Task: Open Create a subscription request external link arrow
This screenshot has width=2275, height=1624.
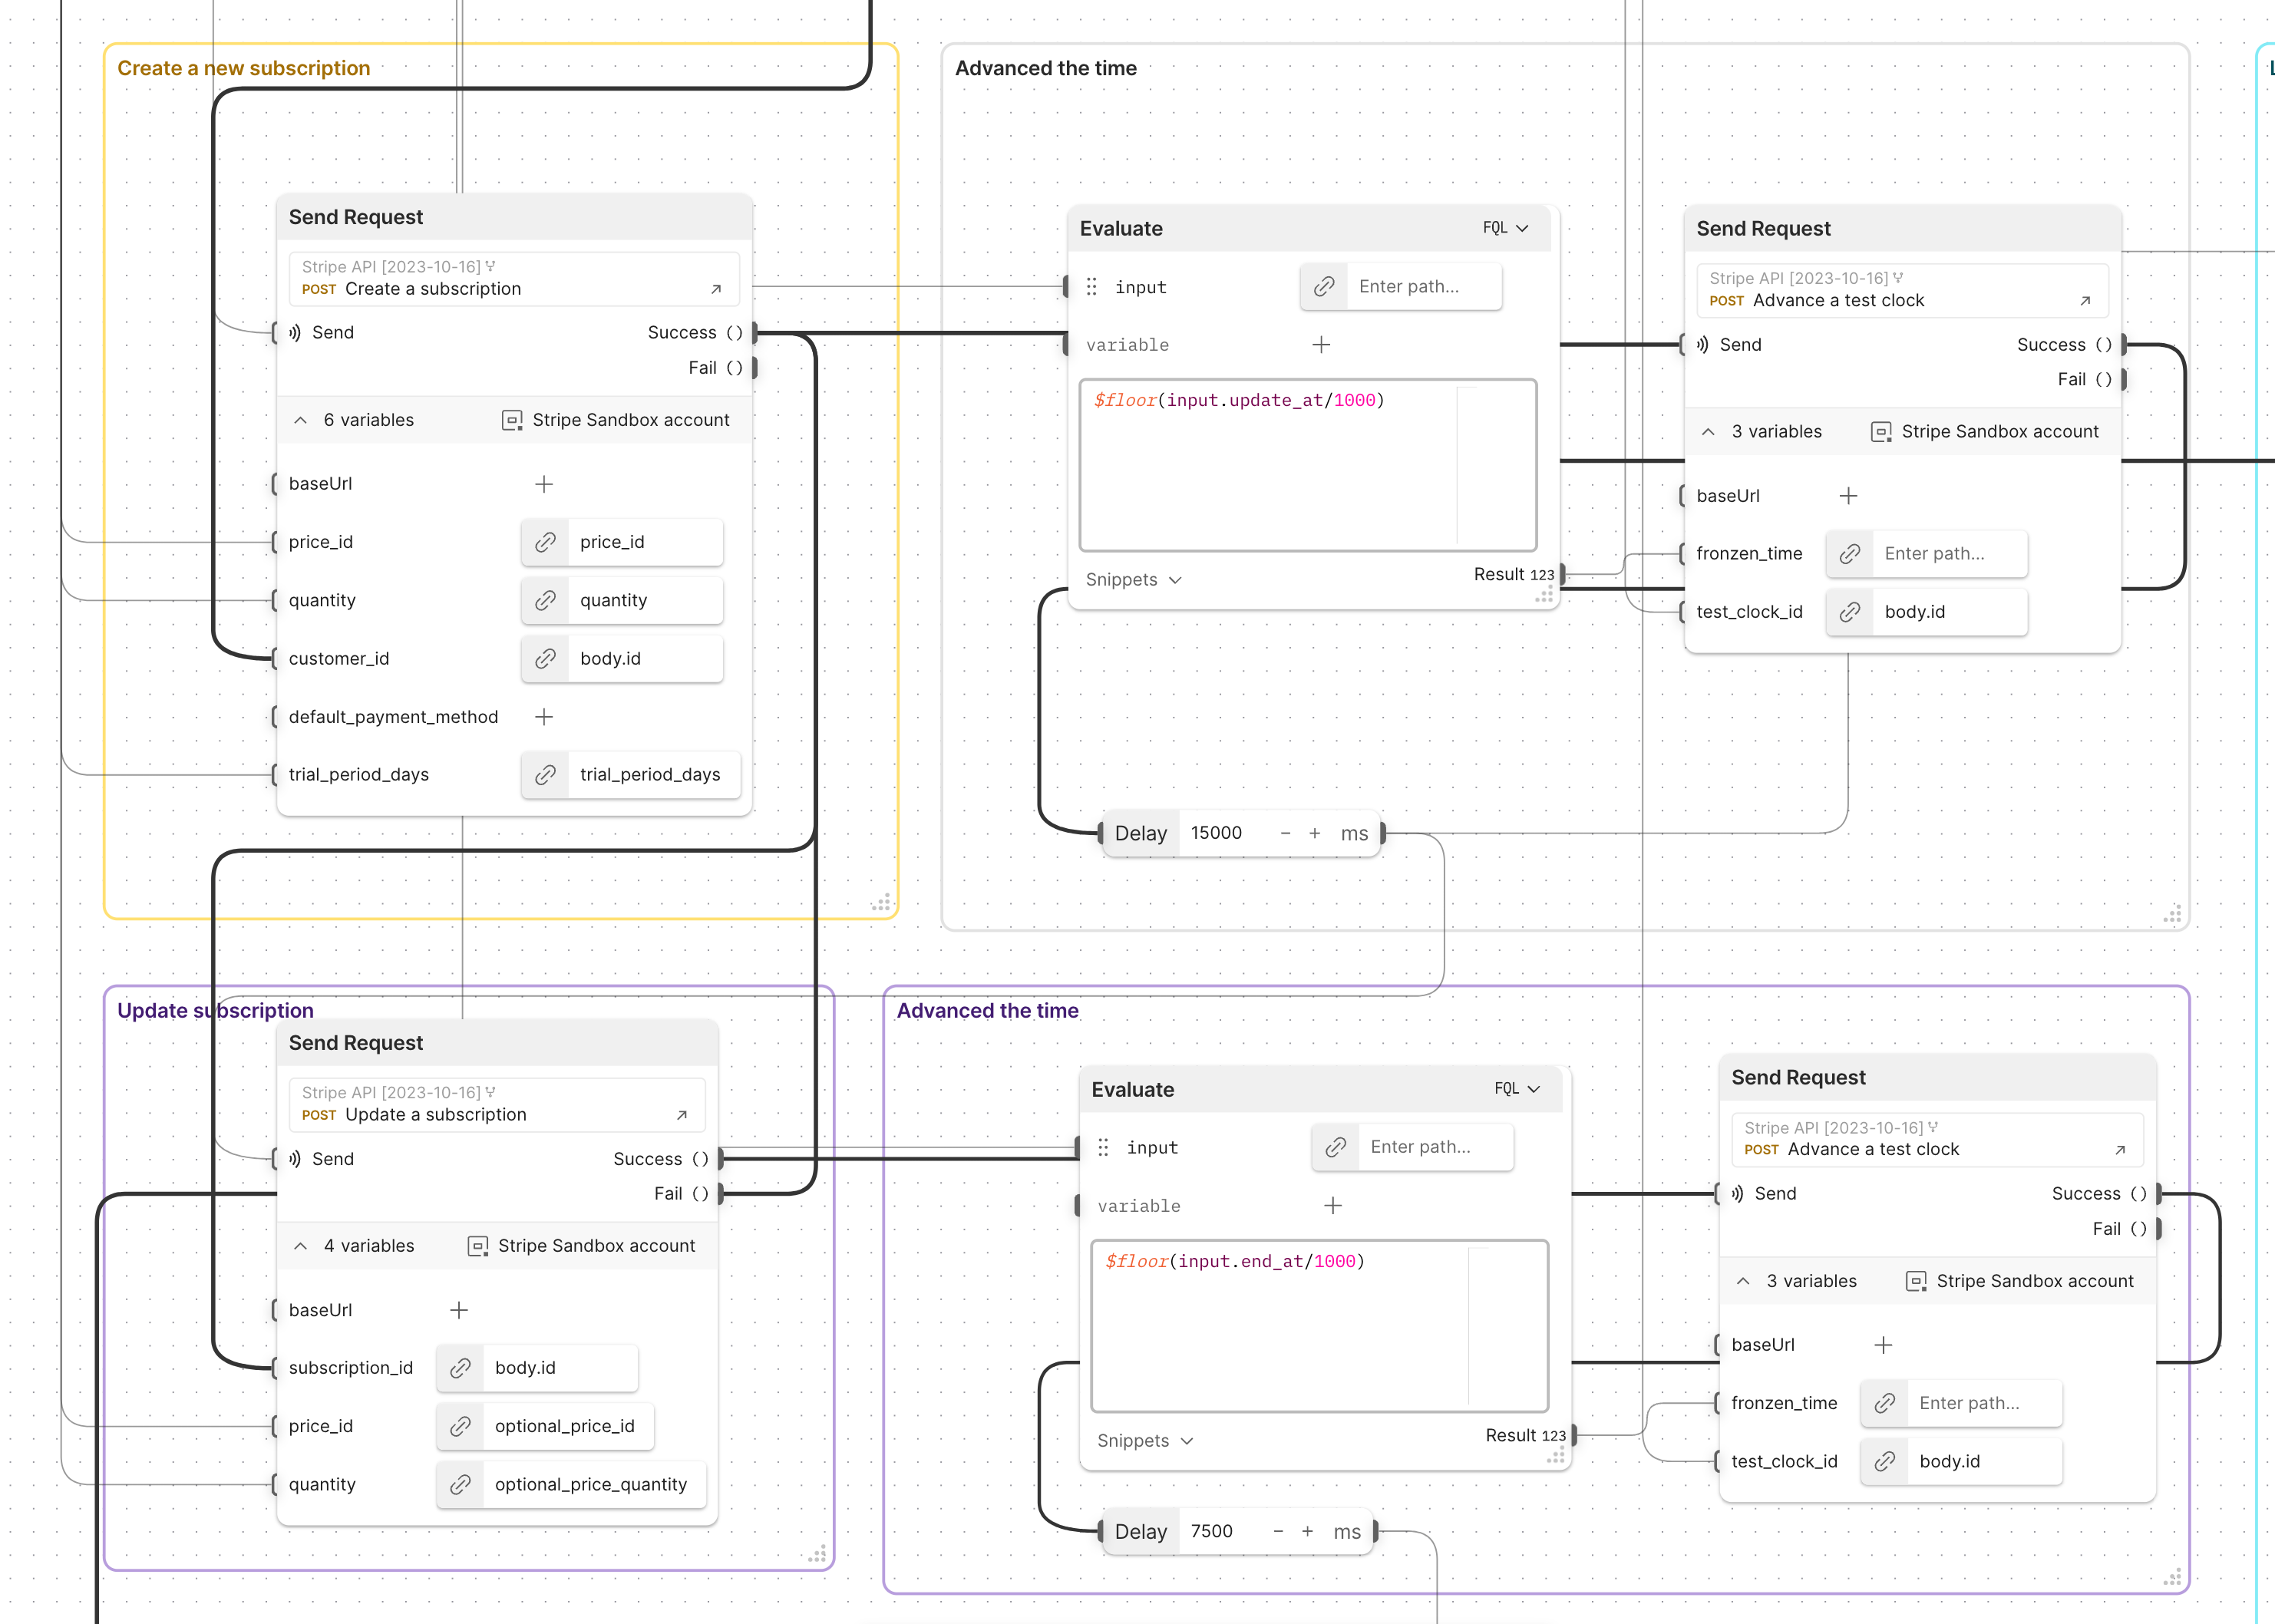Action: click(x=716, y=289)
